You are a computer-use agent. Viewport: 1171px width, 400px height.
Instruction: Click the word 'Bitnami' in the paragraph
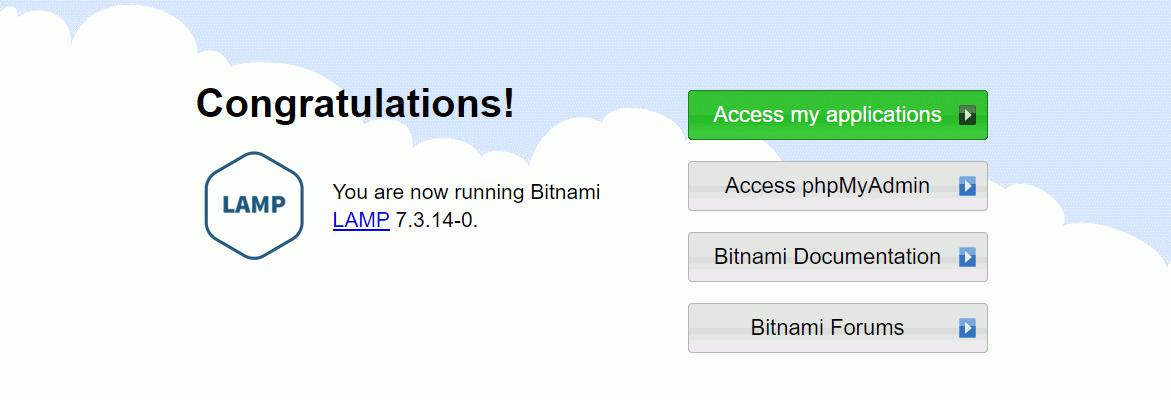[565, 192]
